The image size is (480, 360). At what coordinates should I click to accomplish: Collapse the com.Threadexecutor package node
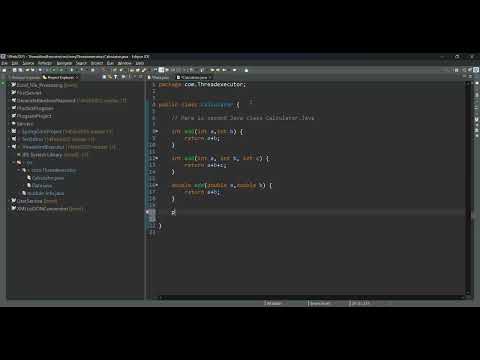[19, 170]
